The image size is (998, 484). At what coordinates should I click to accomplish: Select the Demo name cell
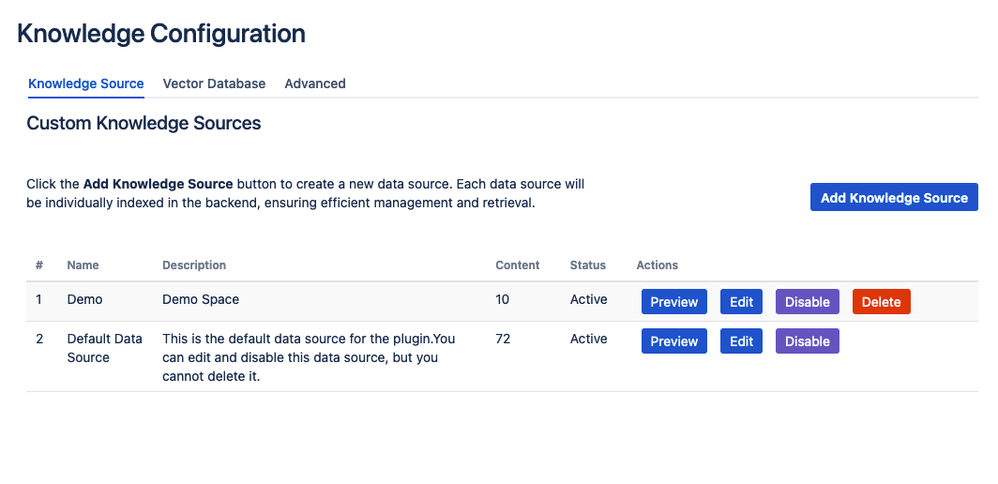click(85, 299)
